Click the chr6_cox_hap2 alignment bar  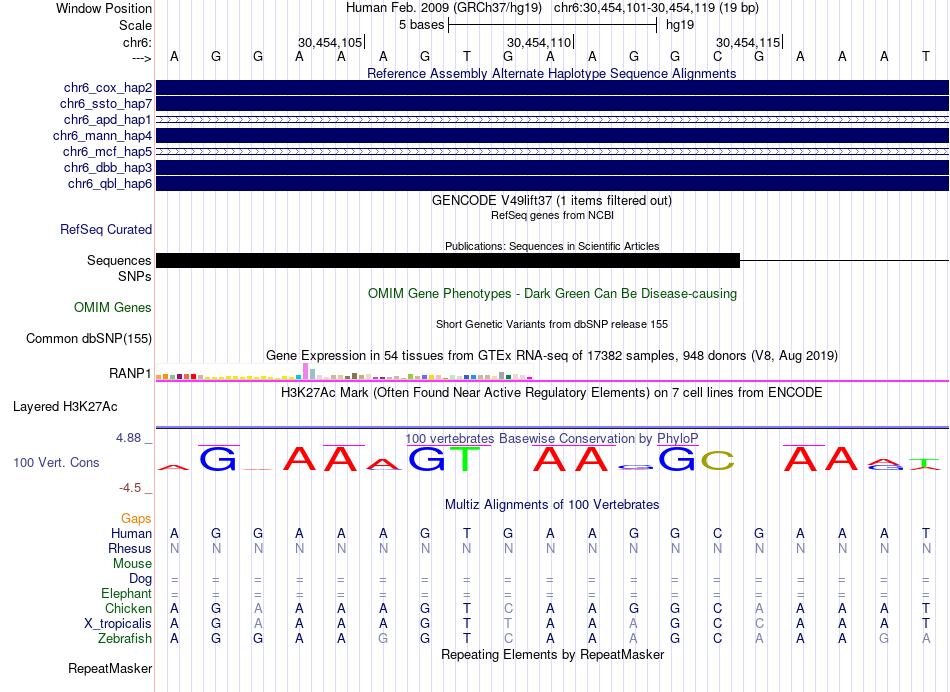click(x=552, y=88)
